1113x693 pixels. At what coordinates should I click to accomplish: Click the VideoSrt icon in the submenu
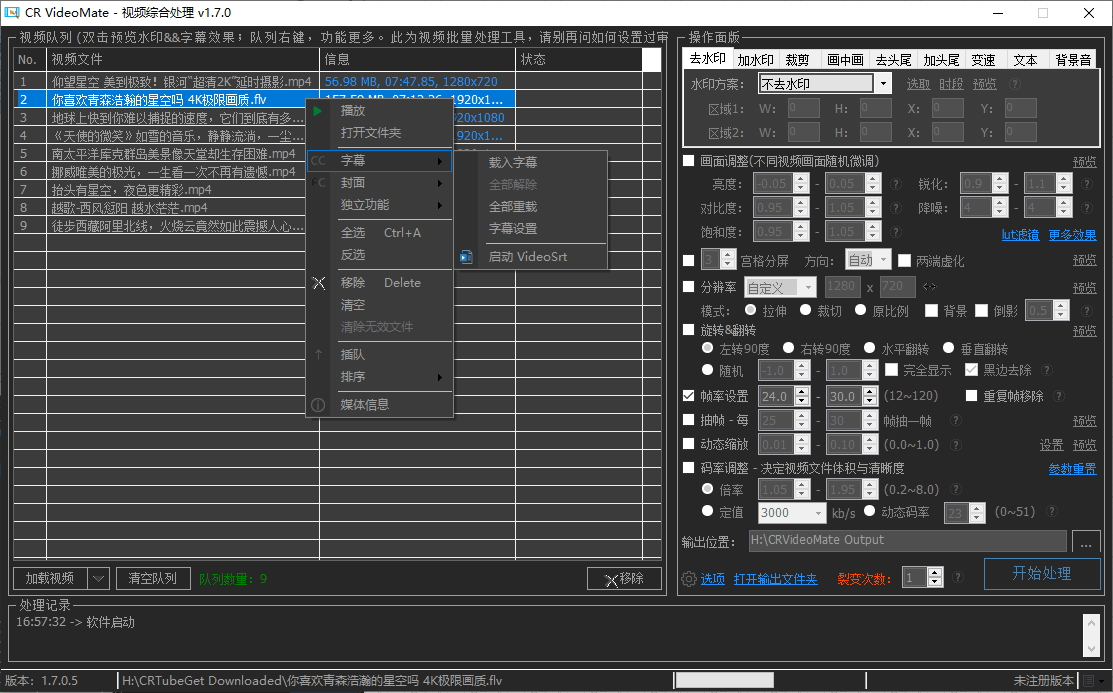tap(466, 257)
